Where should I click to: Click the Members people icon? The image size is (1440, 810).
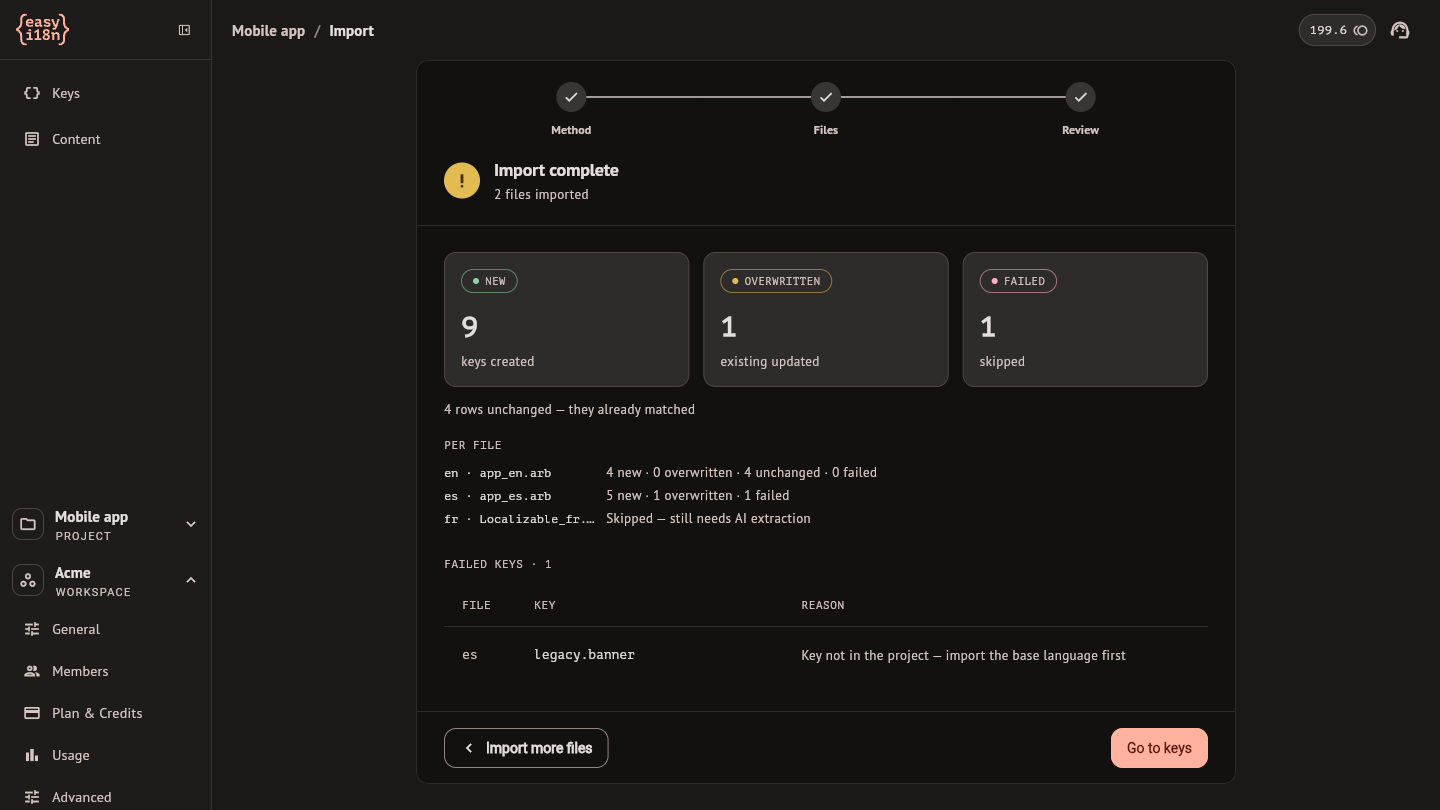[x=32, y=671]
